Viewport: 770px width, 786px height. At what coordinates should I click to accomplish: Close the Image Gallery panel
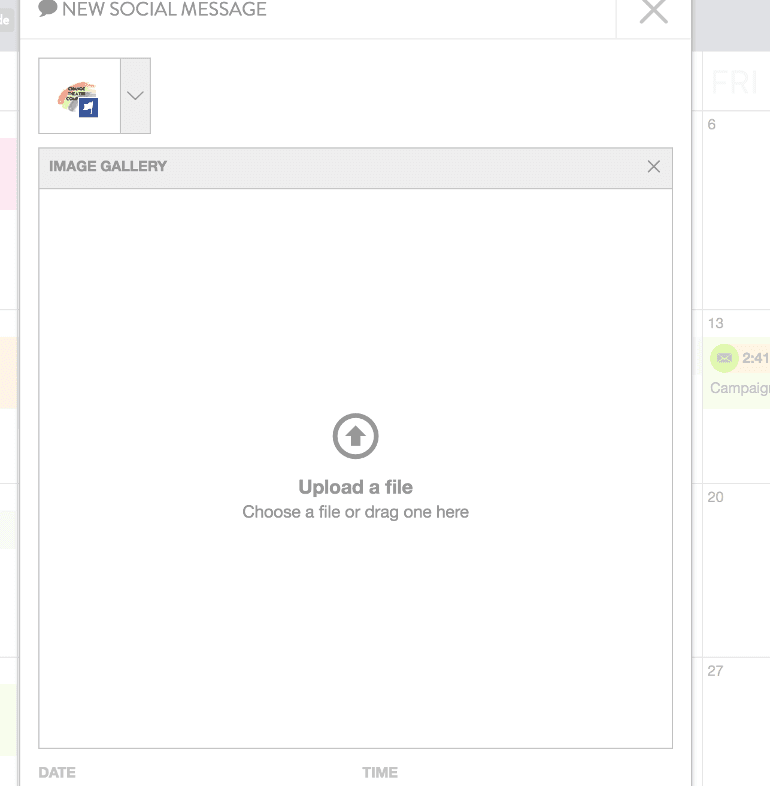[x=654, y=167]
